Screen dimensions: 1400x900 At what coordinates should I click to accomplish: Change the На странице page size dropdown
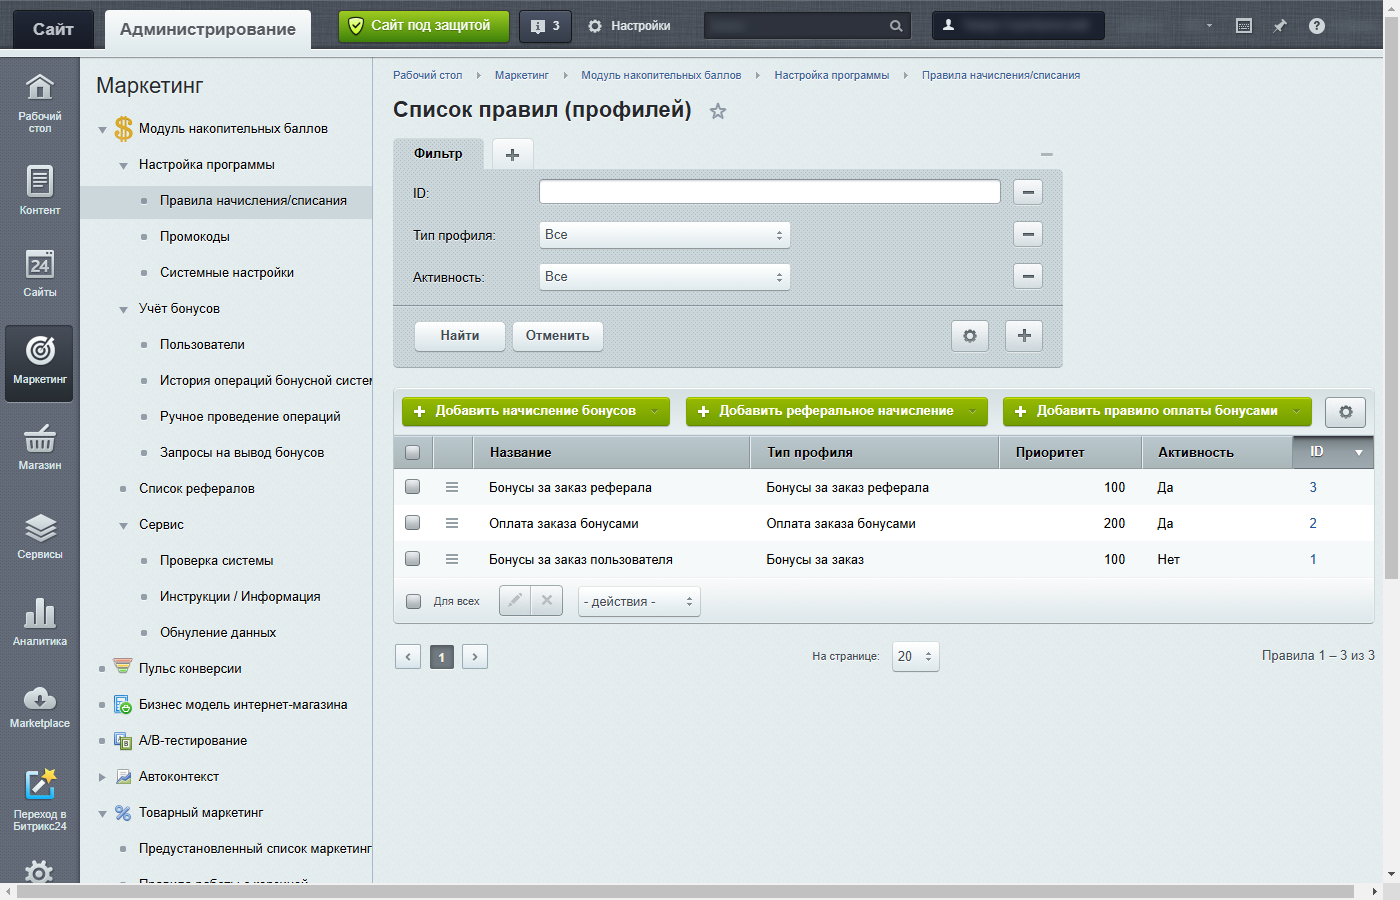[915, 656]
